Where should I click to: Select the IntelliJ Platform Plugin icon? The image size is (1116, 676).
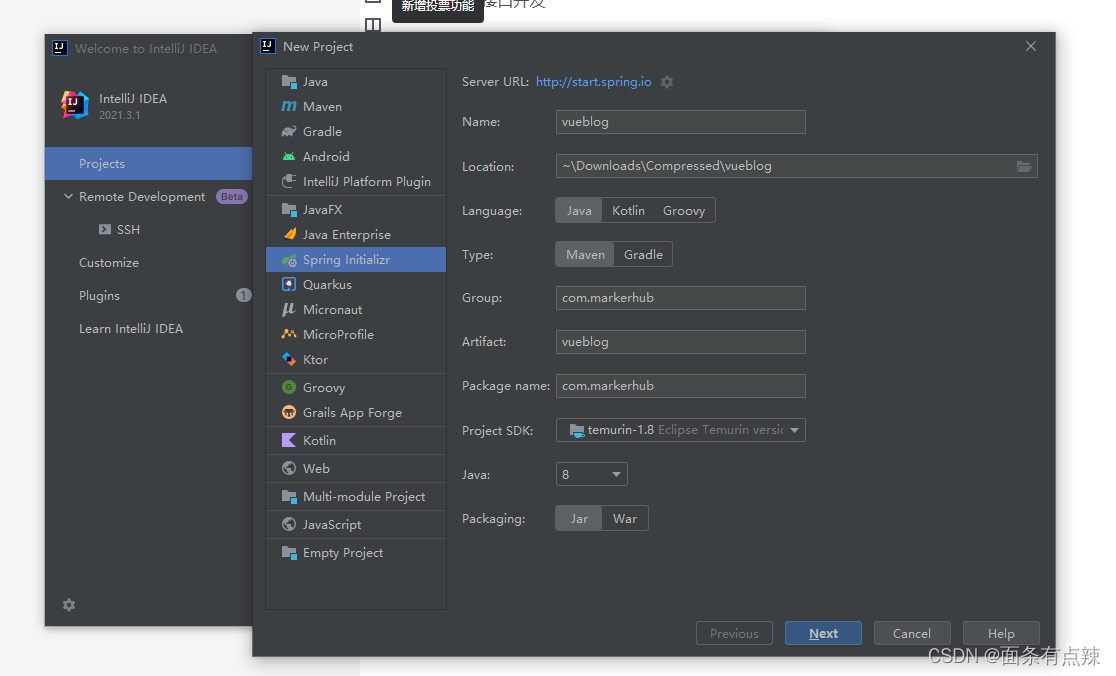coord(289,181)
